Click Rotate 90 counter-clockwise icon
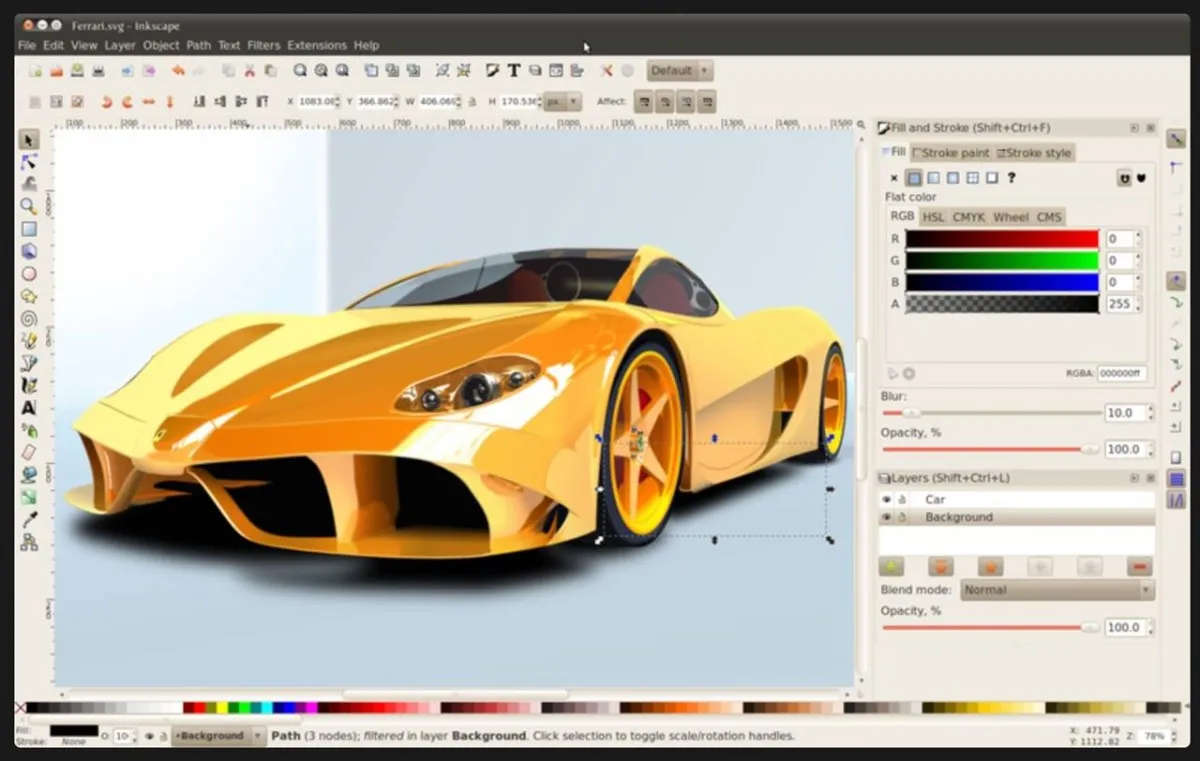 tap(106, 101)
